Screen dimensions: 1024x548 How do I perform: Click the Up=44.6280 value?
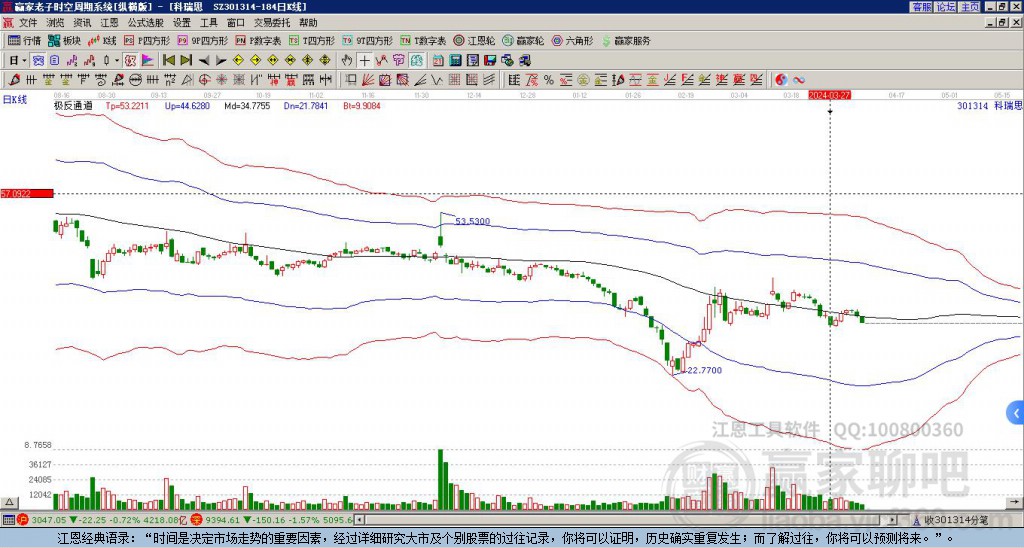point(187,105)
